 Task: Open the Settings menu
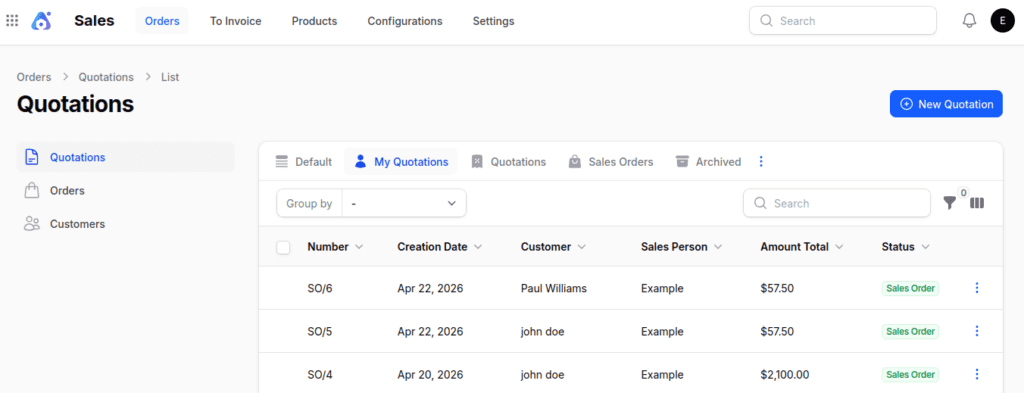494,21
